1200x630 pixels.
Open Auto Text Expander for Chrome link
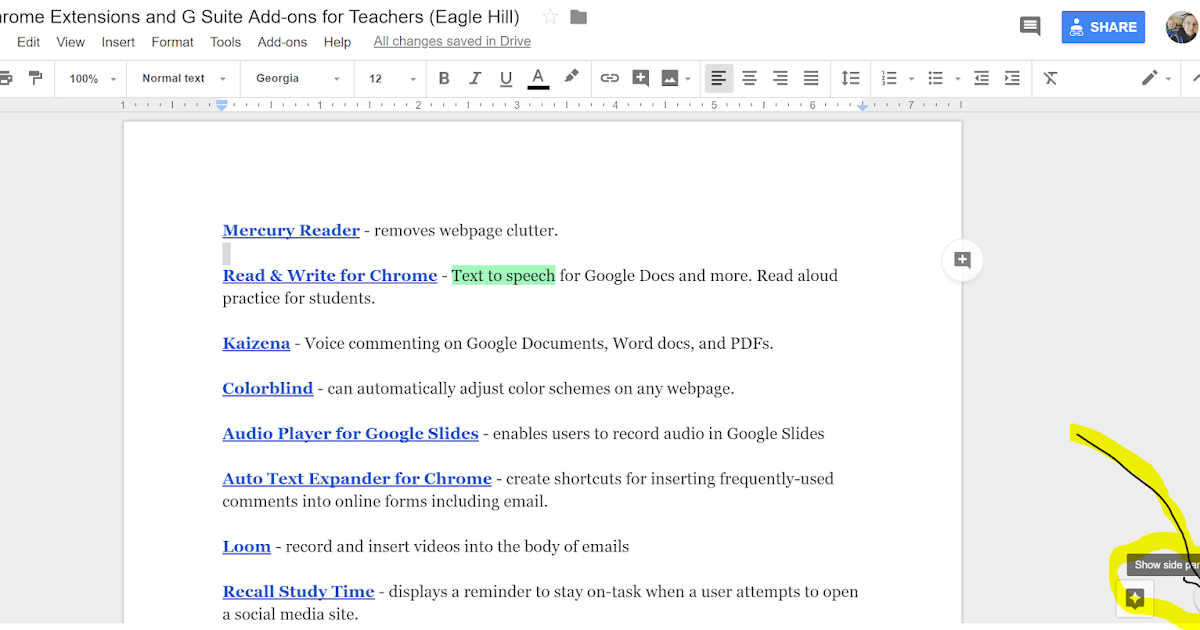click(x=357, y=479)
